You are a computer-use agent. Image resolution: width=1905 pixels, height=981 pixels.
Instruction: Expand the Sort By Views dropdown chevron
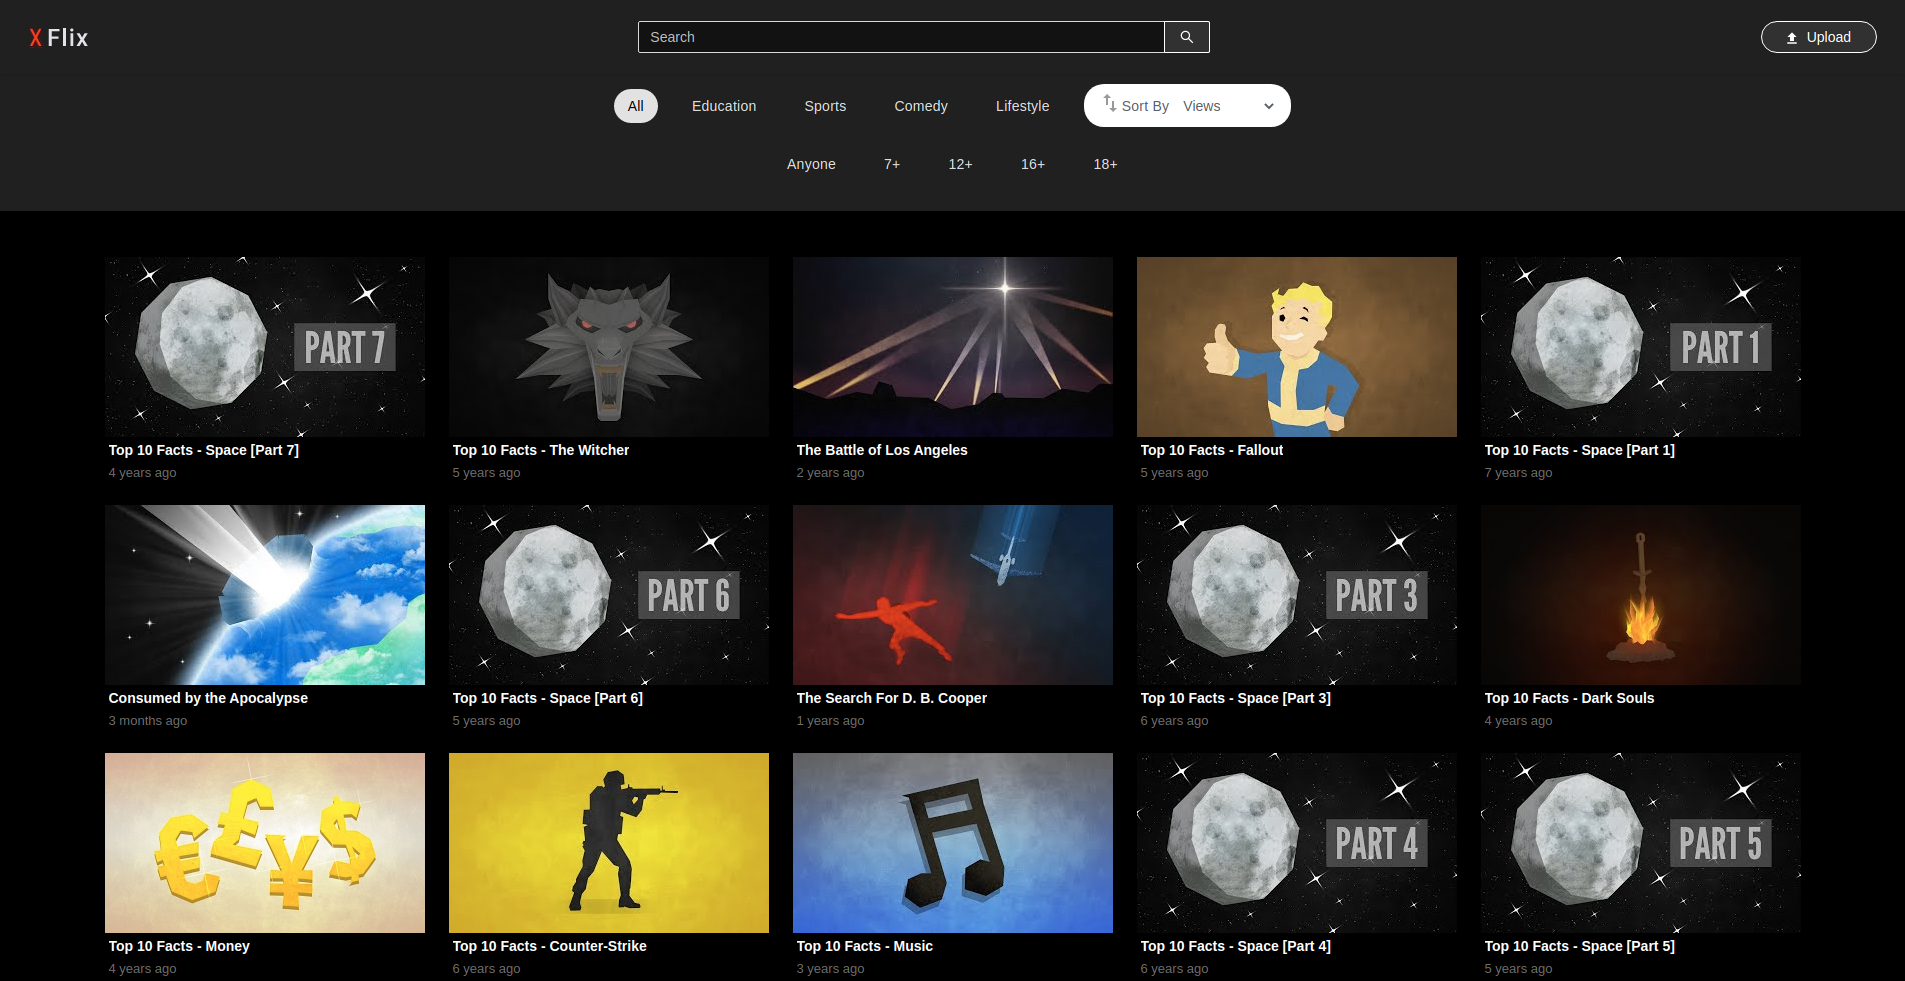pyautogui.click(x=1268, y=106)
